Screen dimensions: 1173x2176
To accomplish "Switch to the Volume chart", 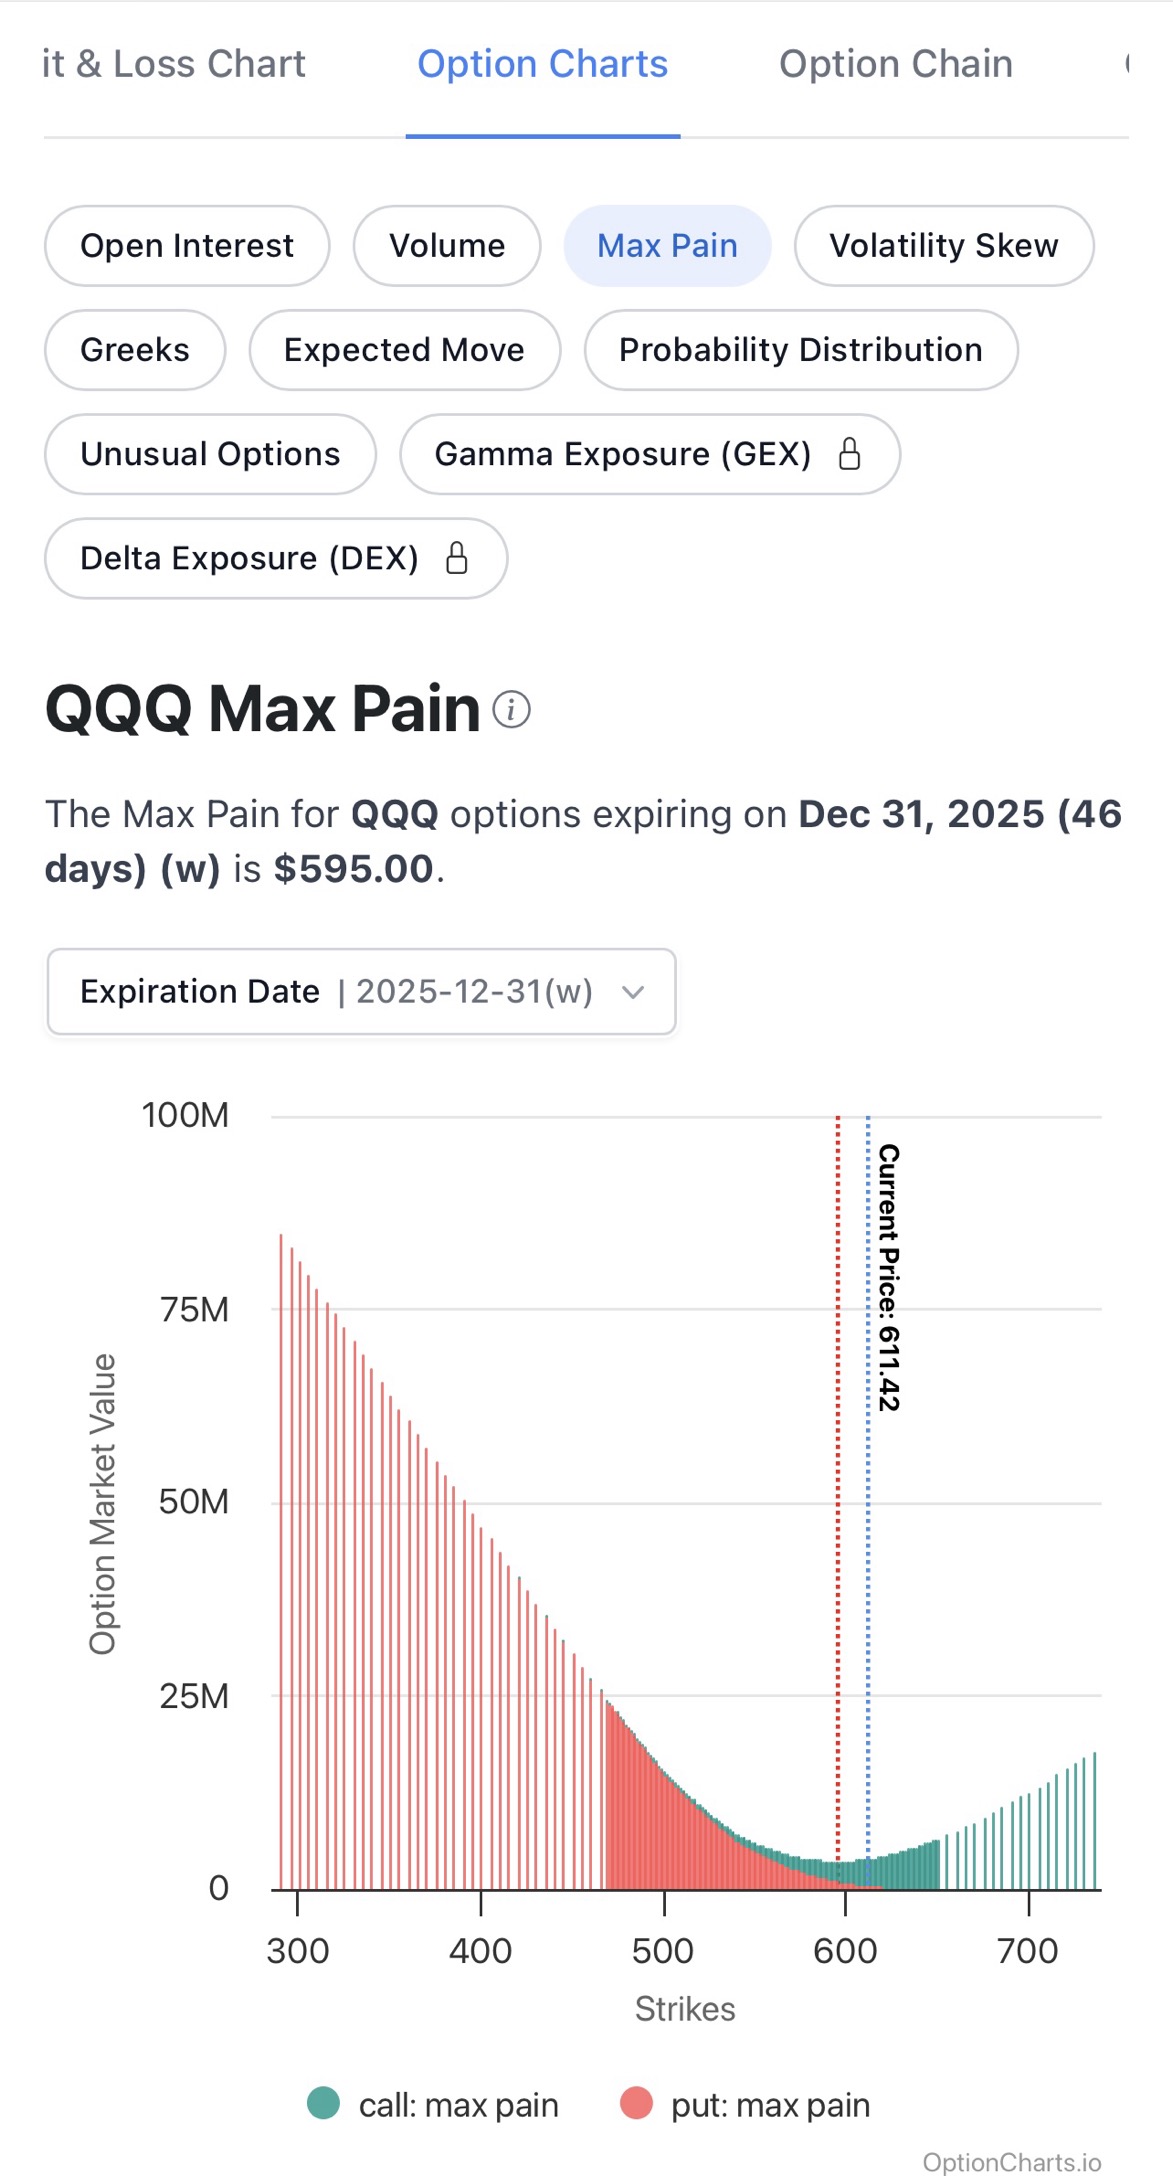I will 446,245.
